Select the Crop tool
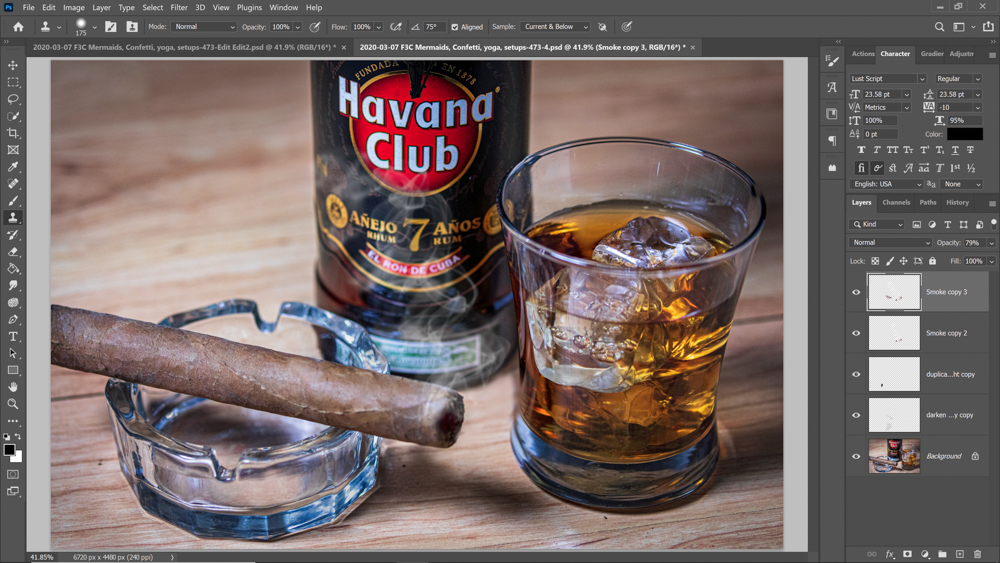 coord(13,133)
